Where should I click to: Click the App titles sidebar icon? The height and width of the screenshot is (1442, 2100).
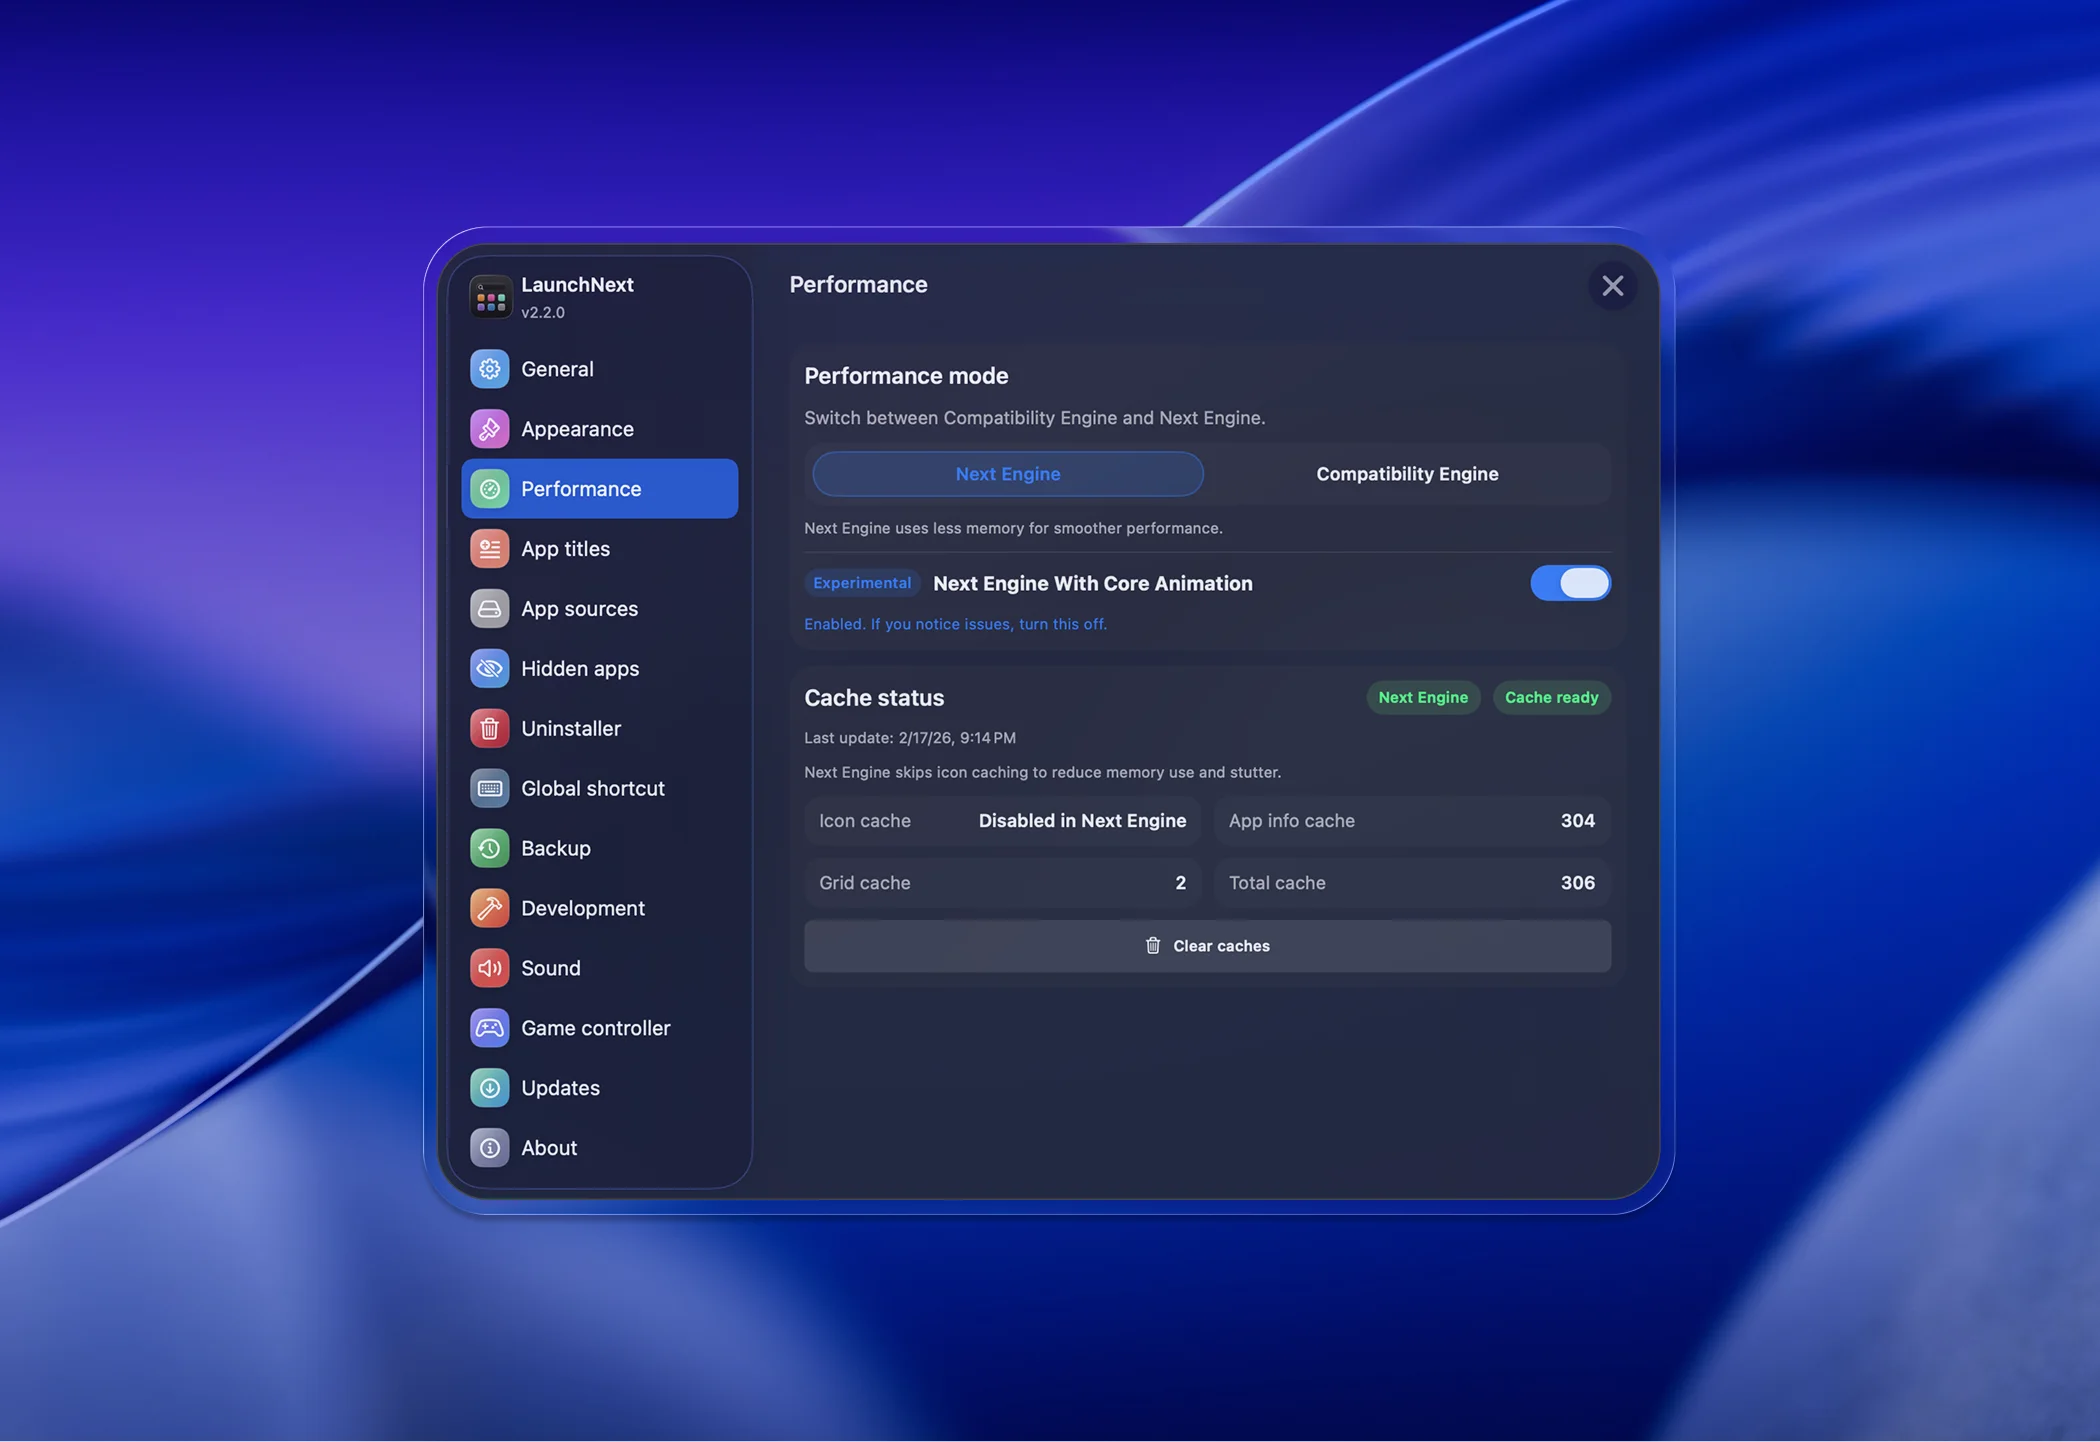(x=489, y=549)
